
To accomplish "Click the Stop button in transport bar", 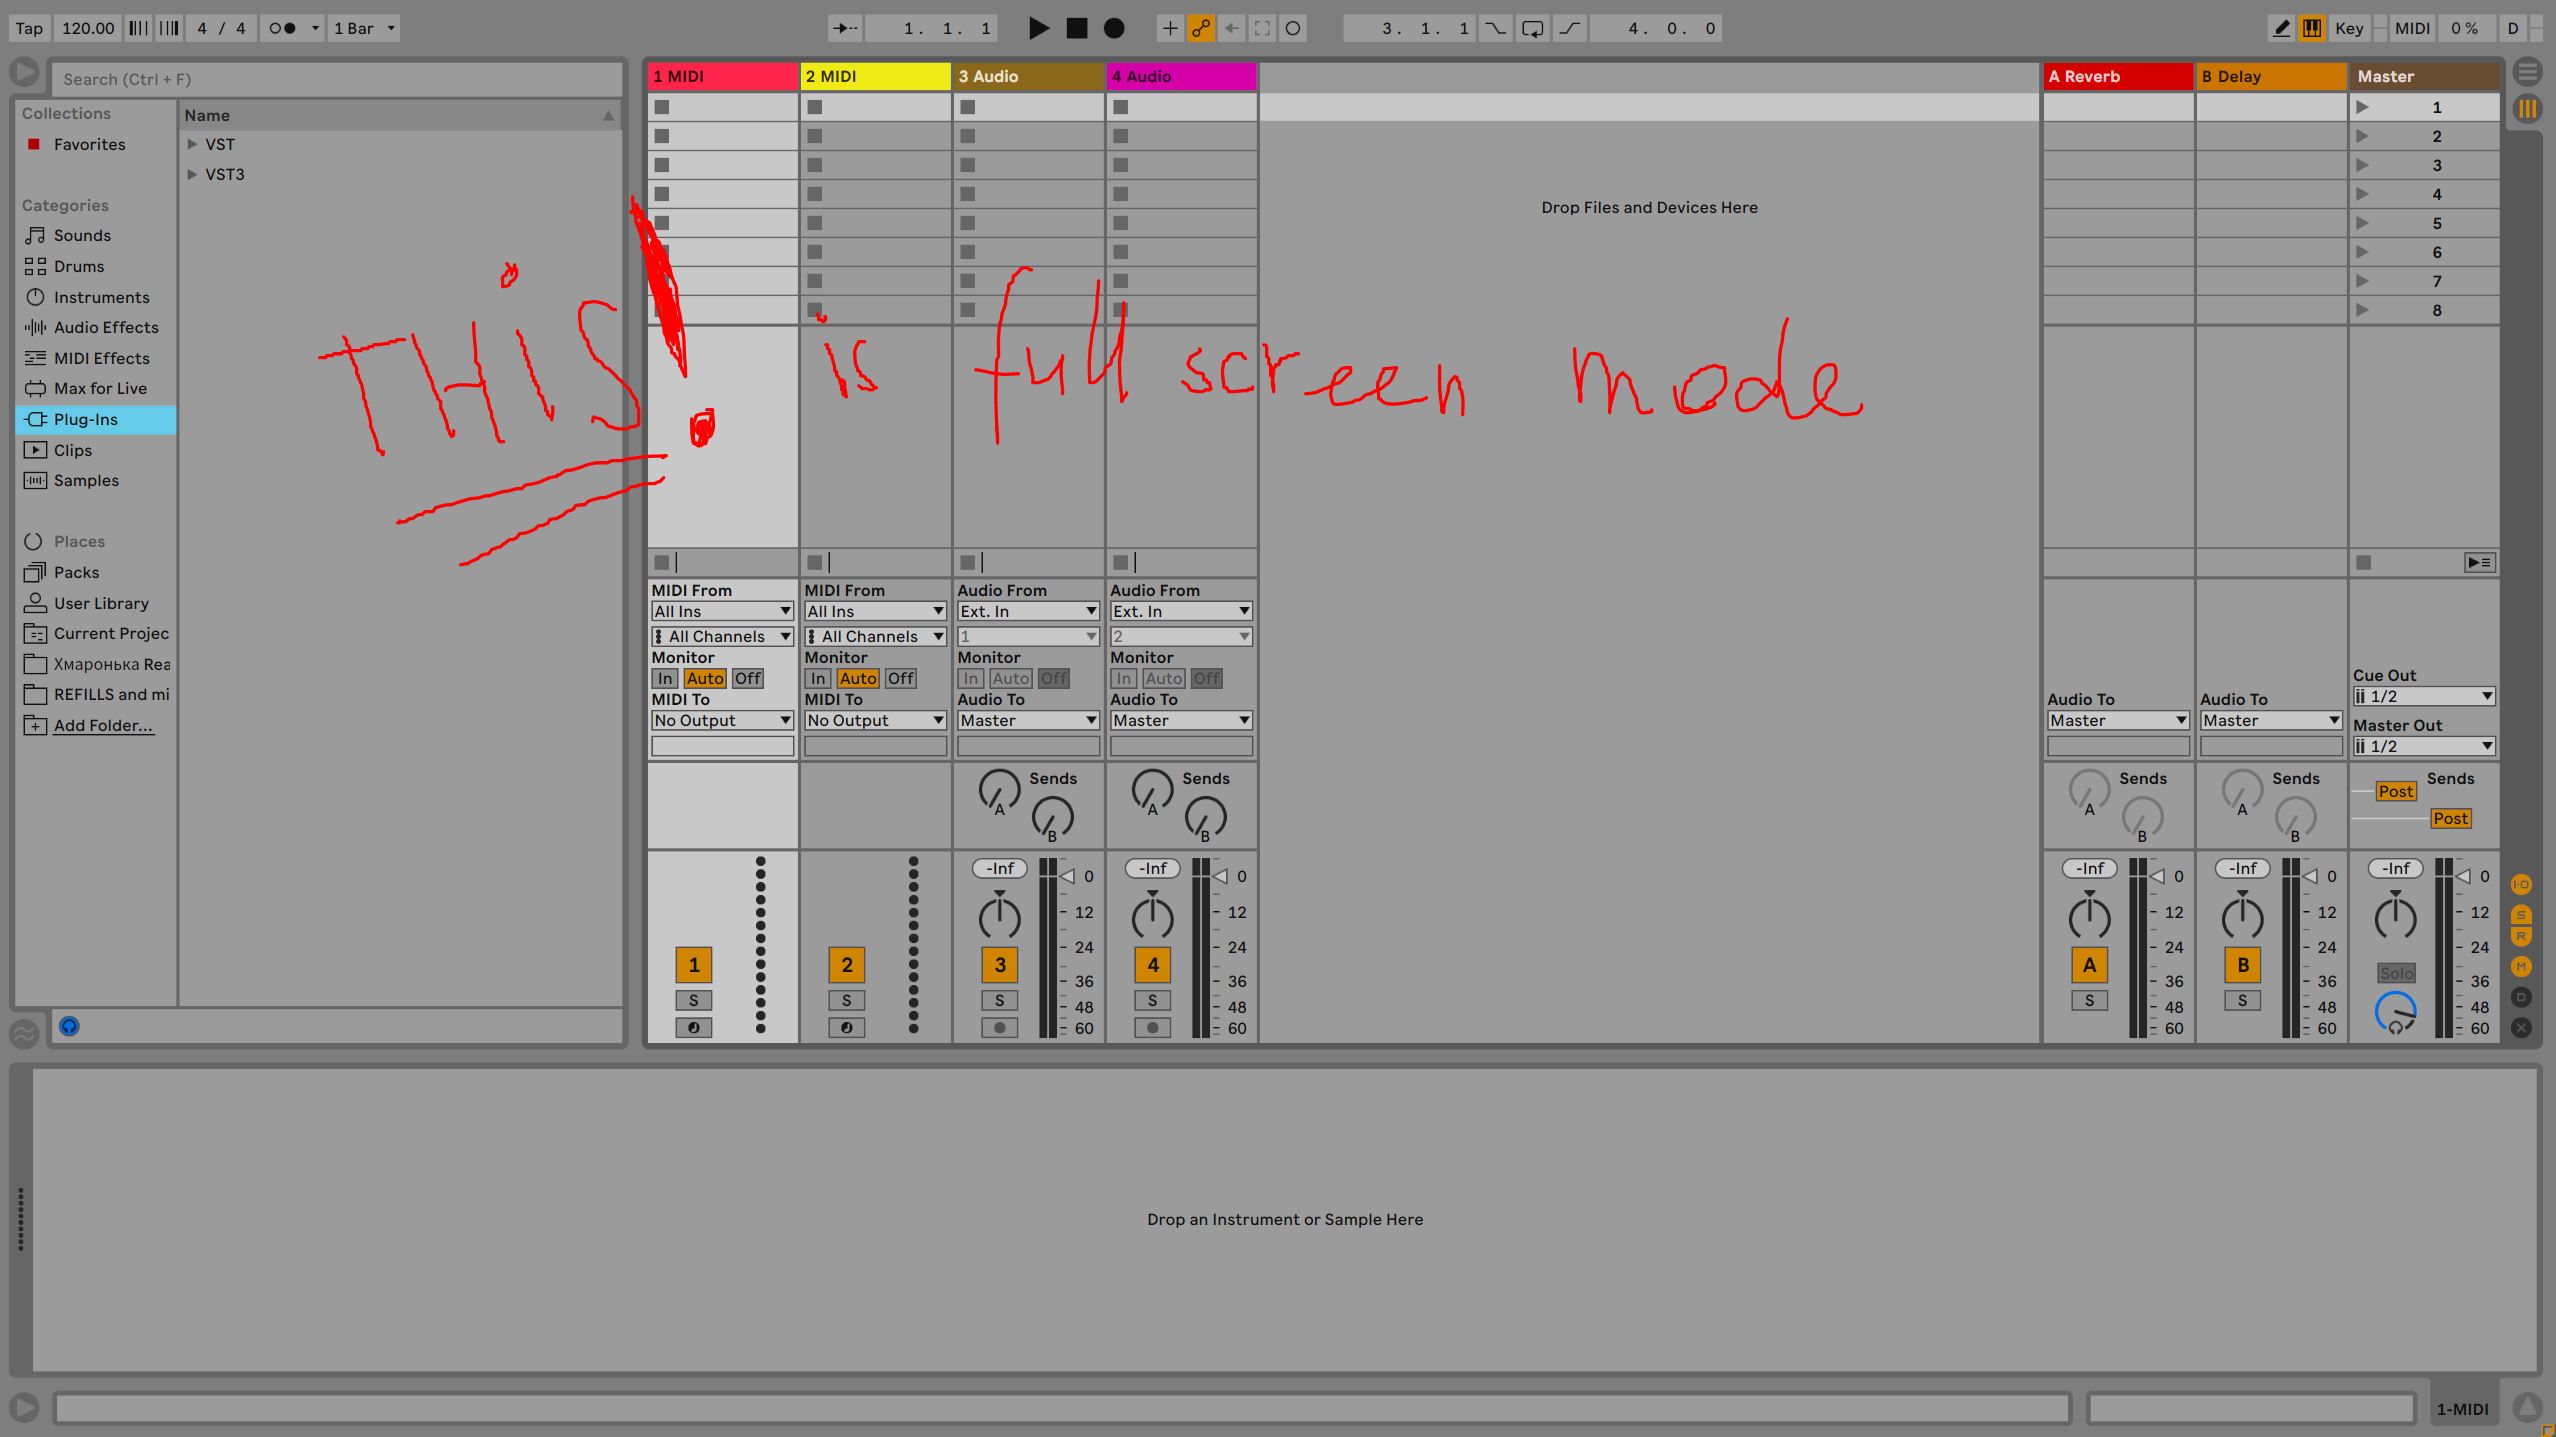I will pyautogui.click(x=1073, y=26).
